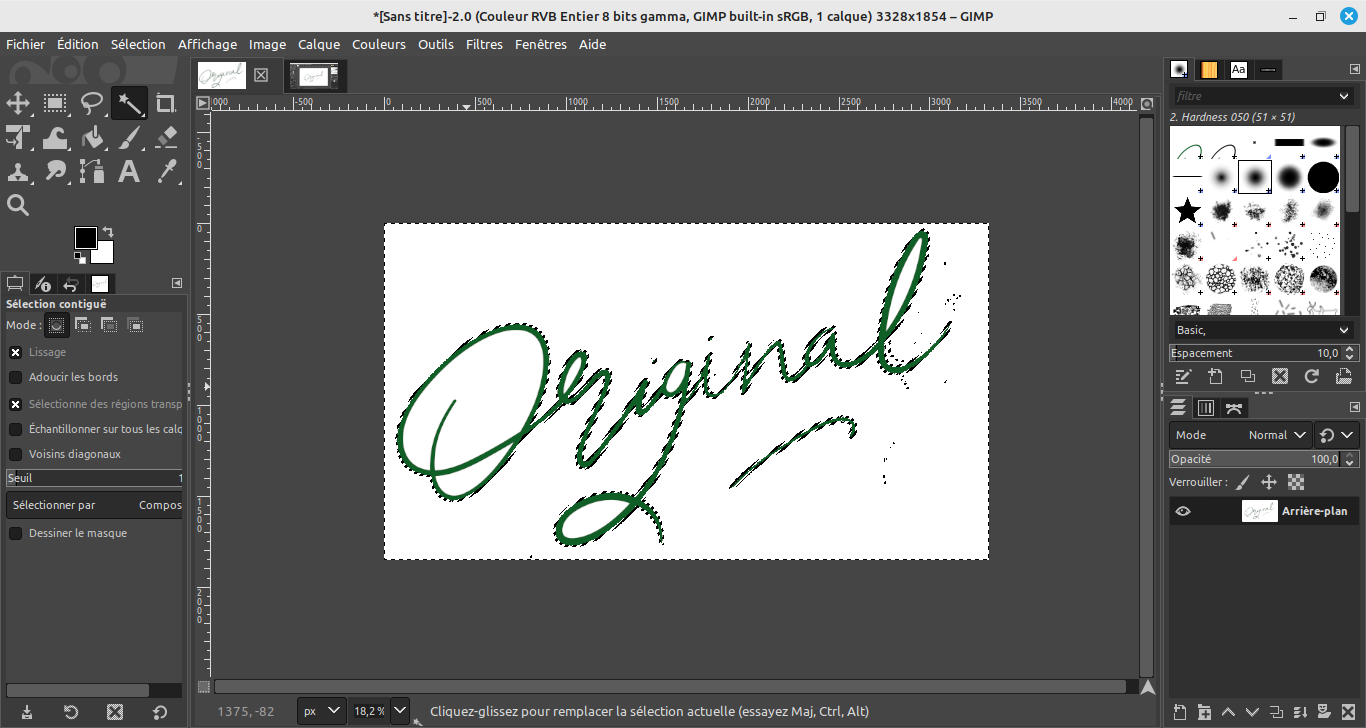The width and height of the screenshot is (1366, 728).
Task: Choose the Free Select lasso tool
Action: pos(92,103)
